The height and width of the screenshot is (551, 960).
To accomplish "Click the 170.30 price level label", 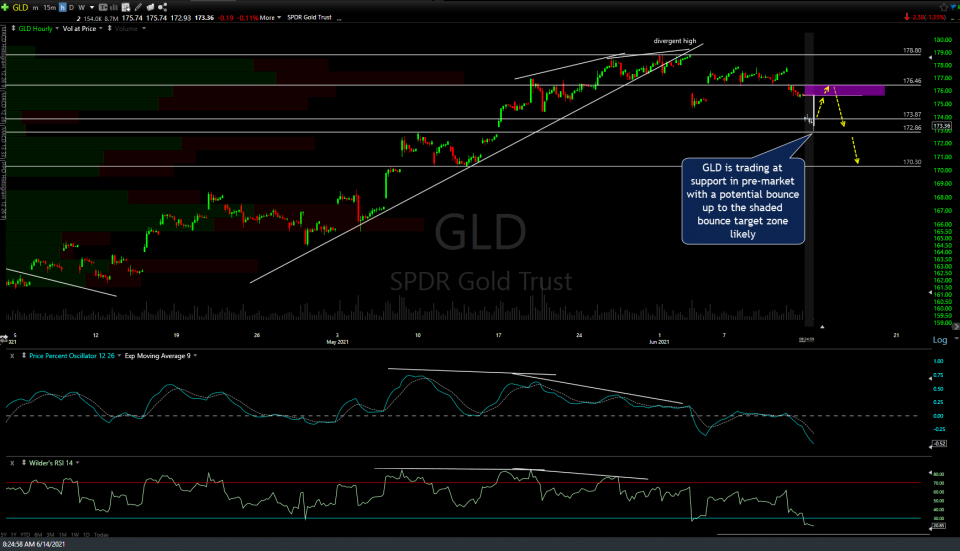I will coord(912,162).
